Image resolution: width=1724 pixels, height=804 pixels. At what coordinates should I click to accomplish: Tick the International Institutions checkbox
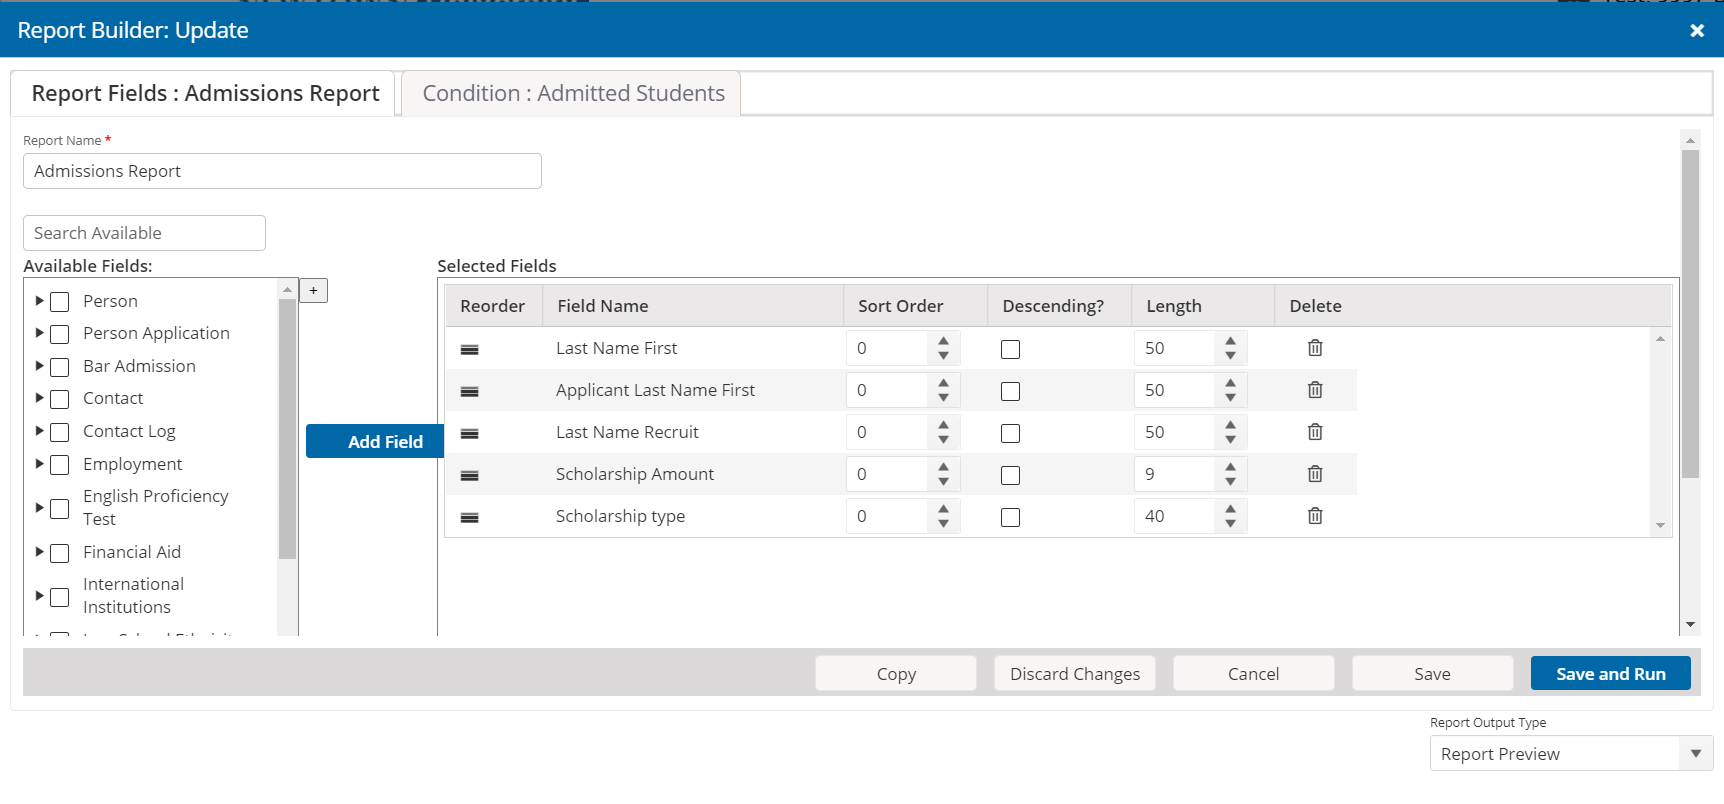tap(60, 597)
